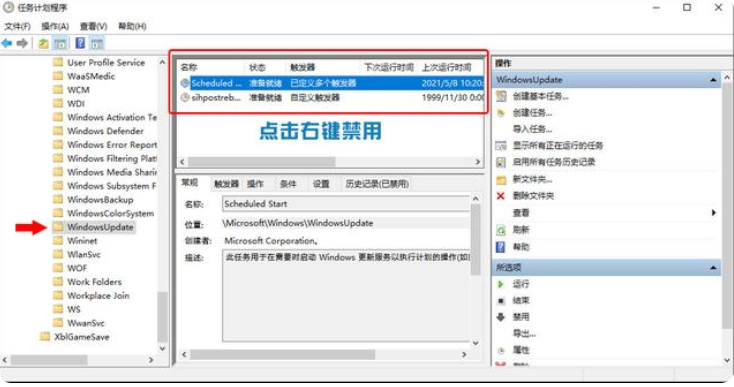Click the 结束 stop icon
Screen dimensions: 734x387
click(500, 301)
